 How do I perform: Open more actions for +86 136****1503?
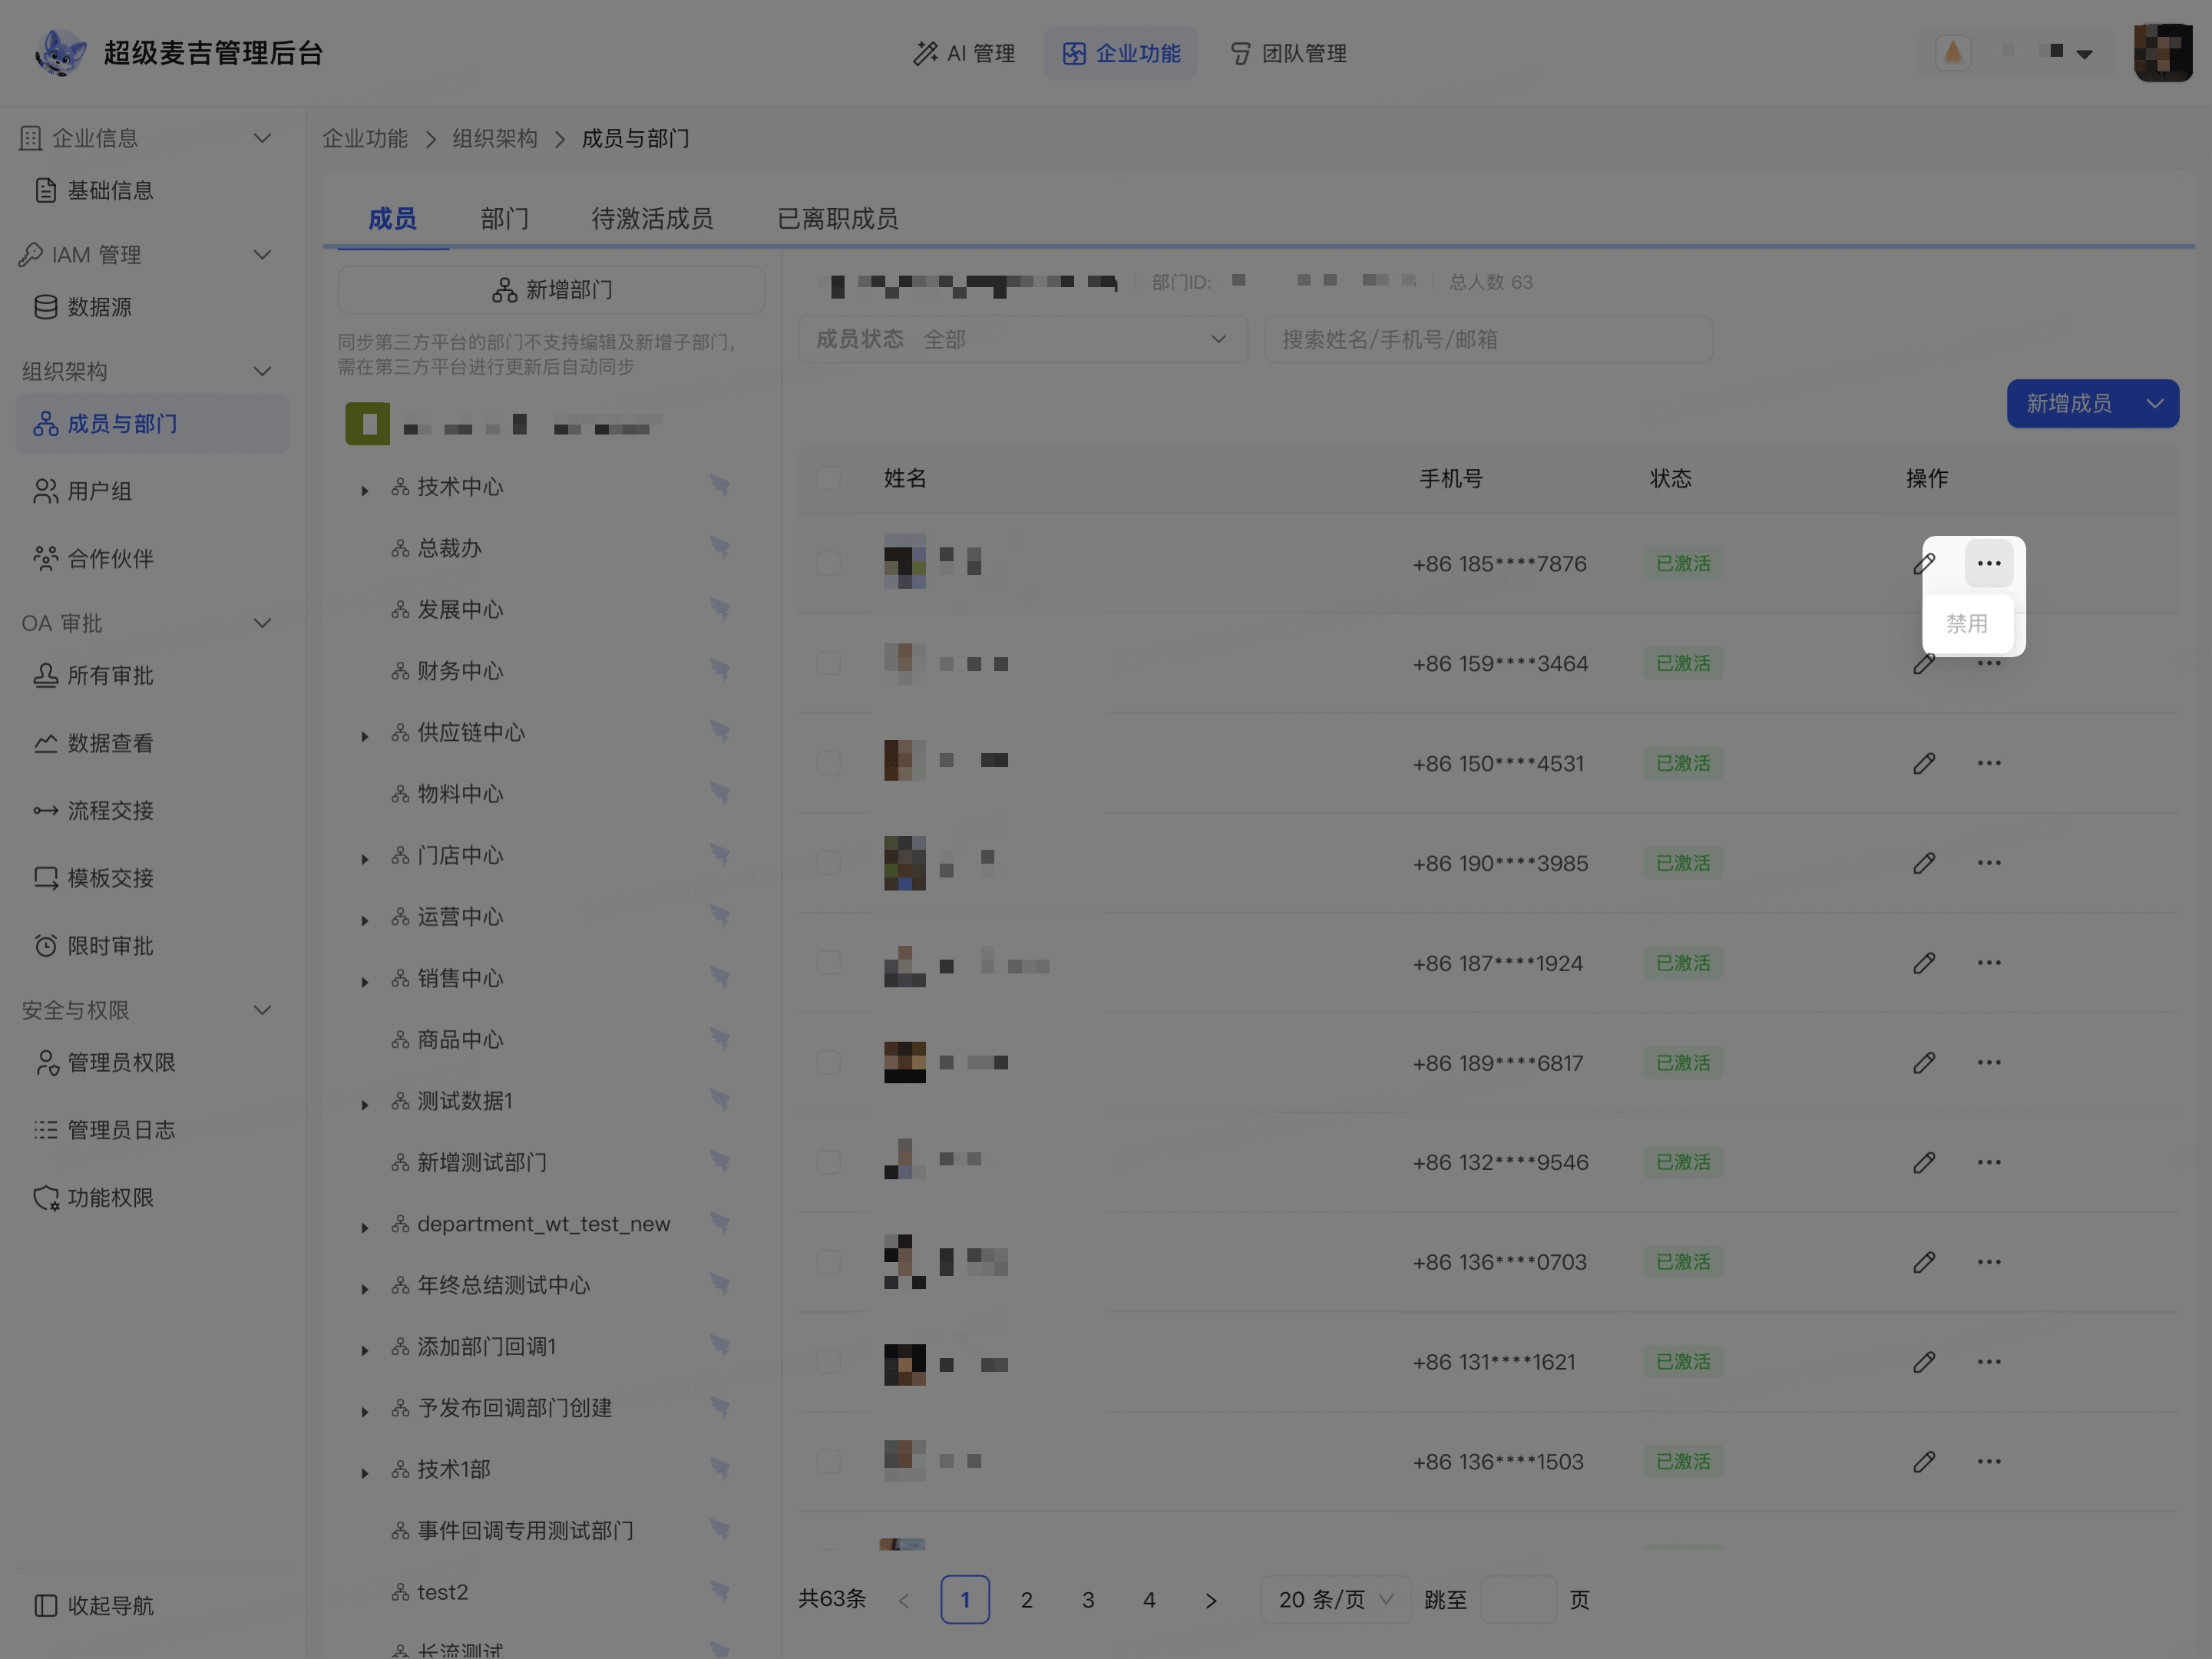pyautogui.click(x=1988, y=1461)
